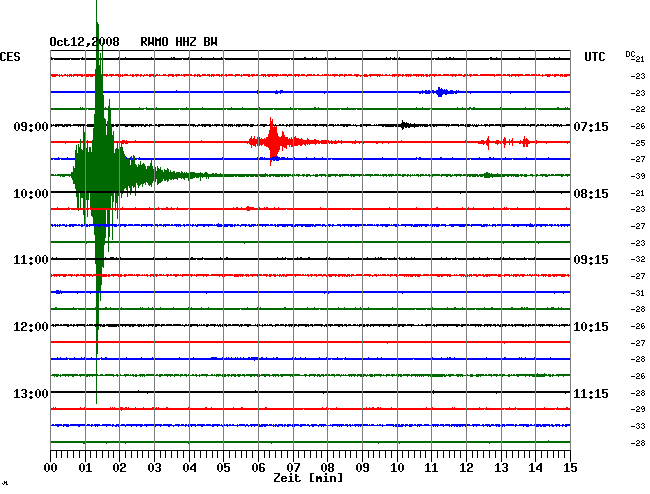The height and width of the screenshot is (494, 650).
Task: Click minute "07" on the time axis
Action: 293,468
